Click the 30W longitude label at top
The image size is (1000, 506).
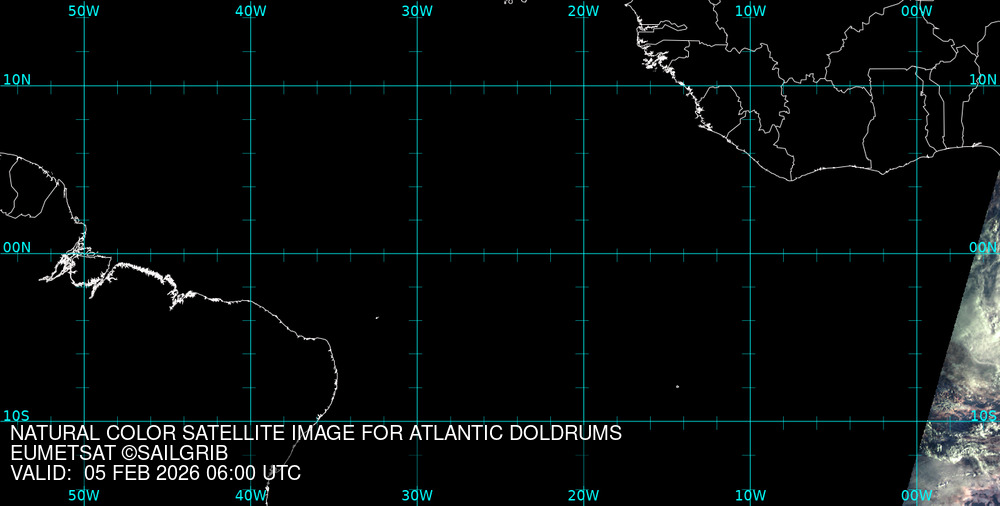tap(417, 10)
